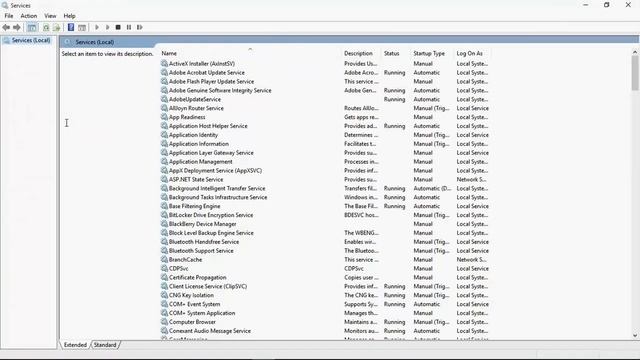Select the COM+ System Application service
This screenshot has height=360, width=640.
click(202, 313)
